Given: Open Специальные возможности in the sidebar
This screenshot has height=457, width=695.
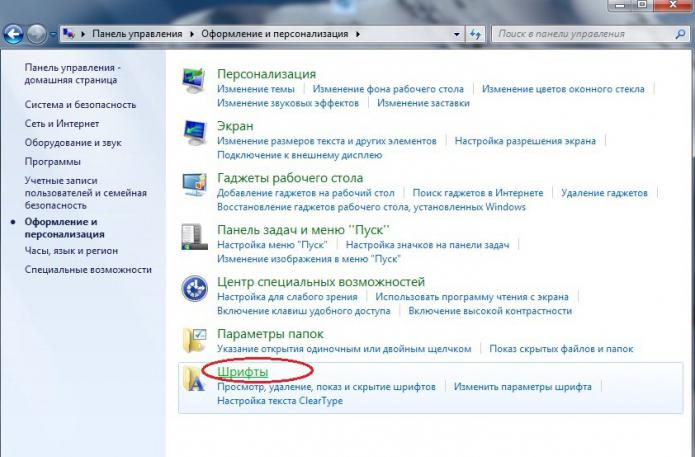Looking at the screenshot, I should 88,270.
